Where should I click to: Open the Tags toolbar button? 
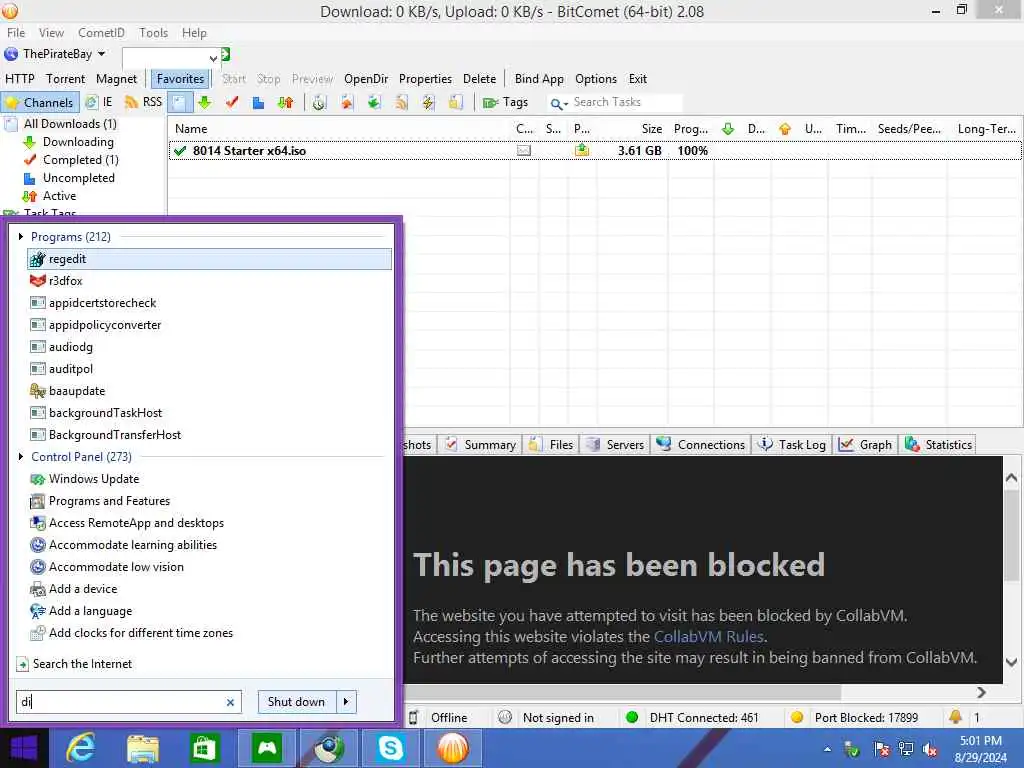click(505, 103)
